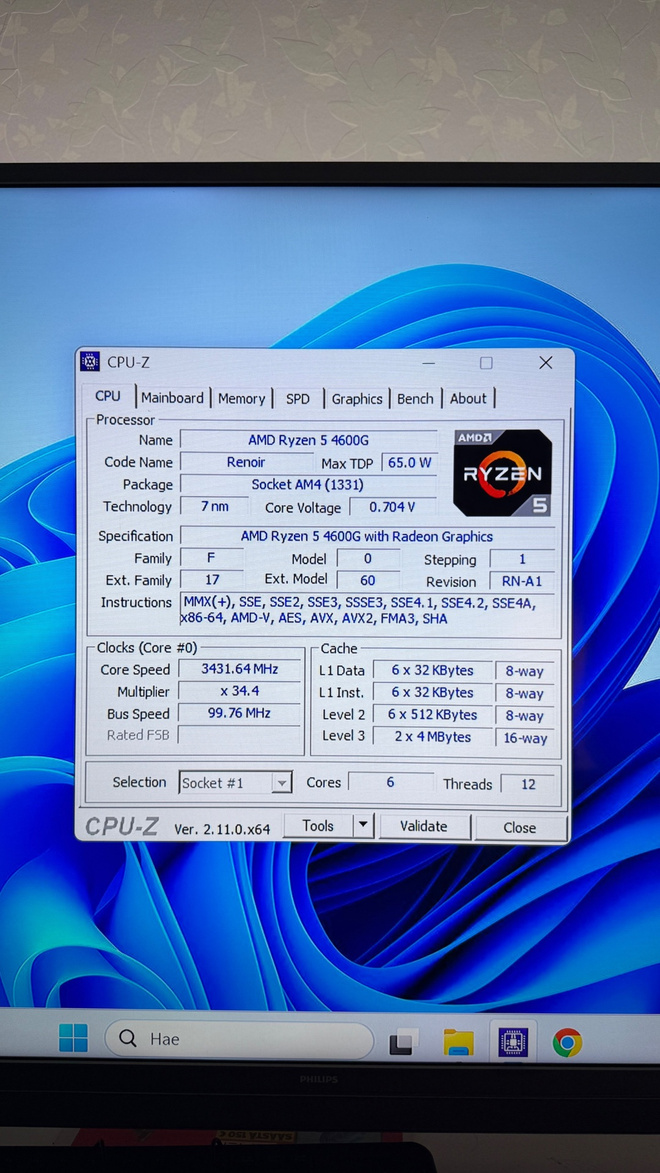The height and width of the screenshot is (1173, 660).
Task: Click the Multiplier value x 34.4
Action: click(239, 691)
